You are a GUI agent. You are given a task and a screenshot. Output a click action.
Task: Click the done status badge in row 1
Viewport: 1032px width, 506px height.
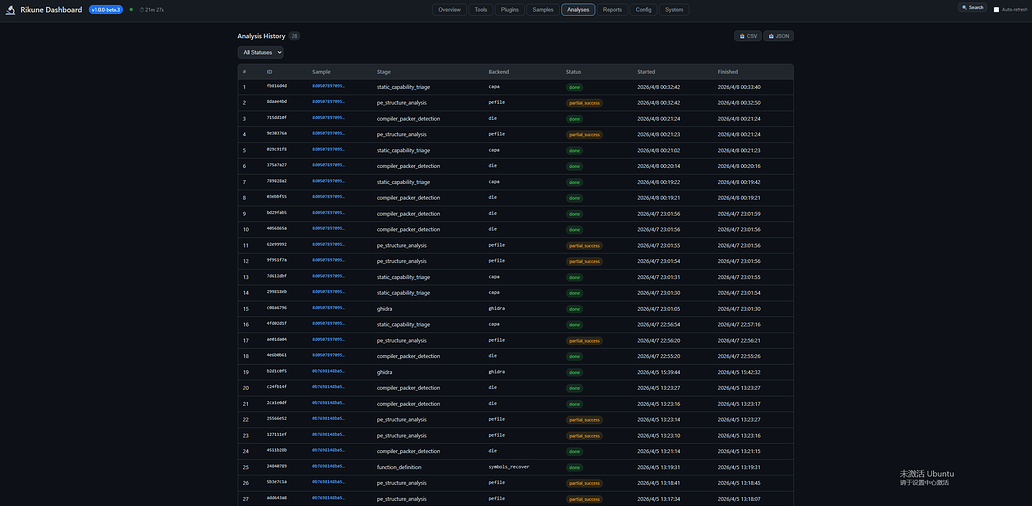pos(574,87)
